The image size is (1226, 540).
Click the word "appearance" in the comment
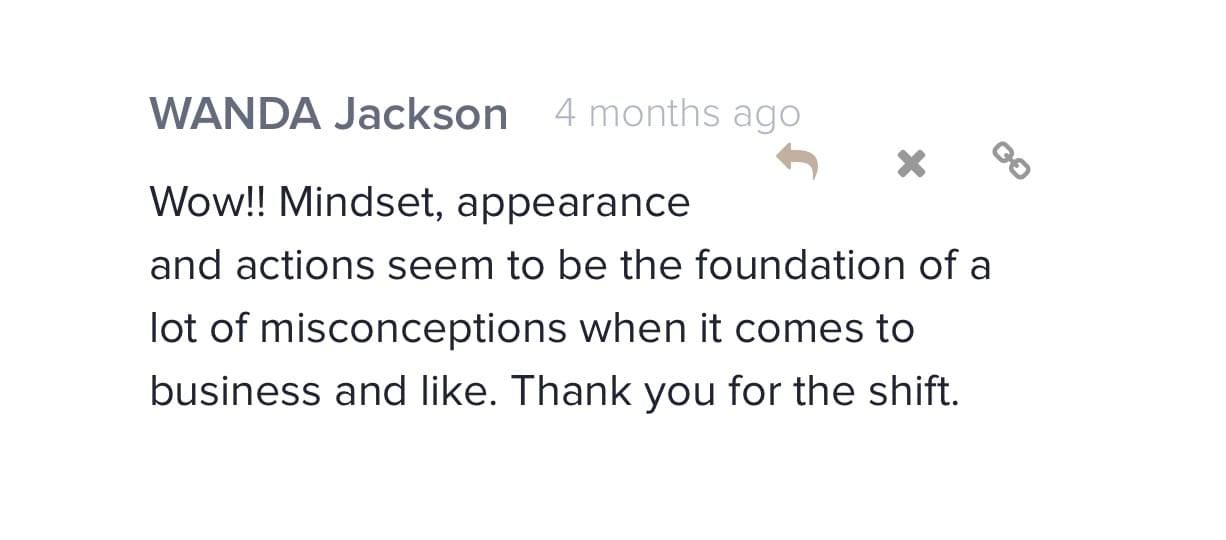pyautogui.click(x=573, y=205)
